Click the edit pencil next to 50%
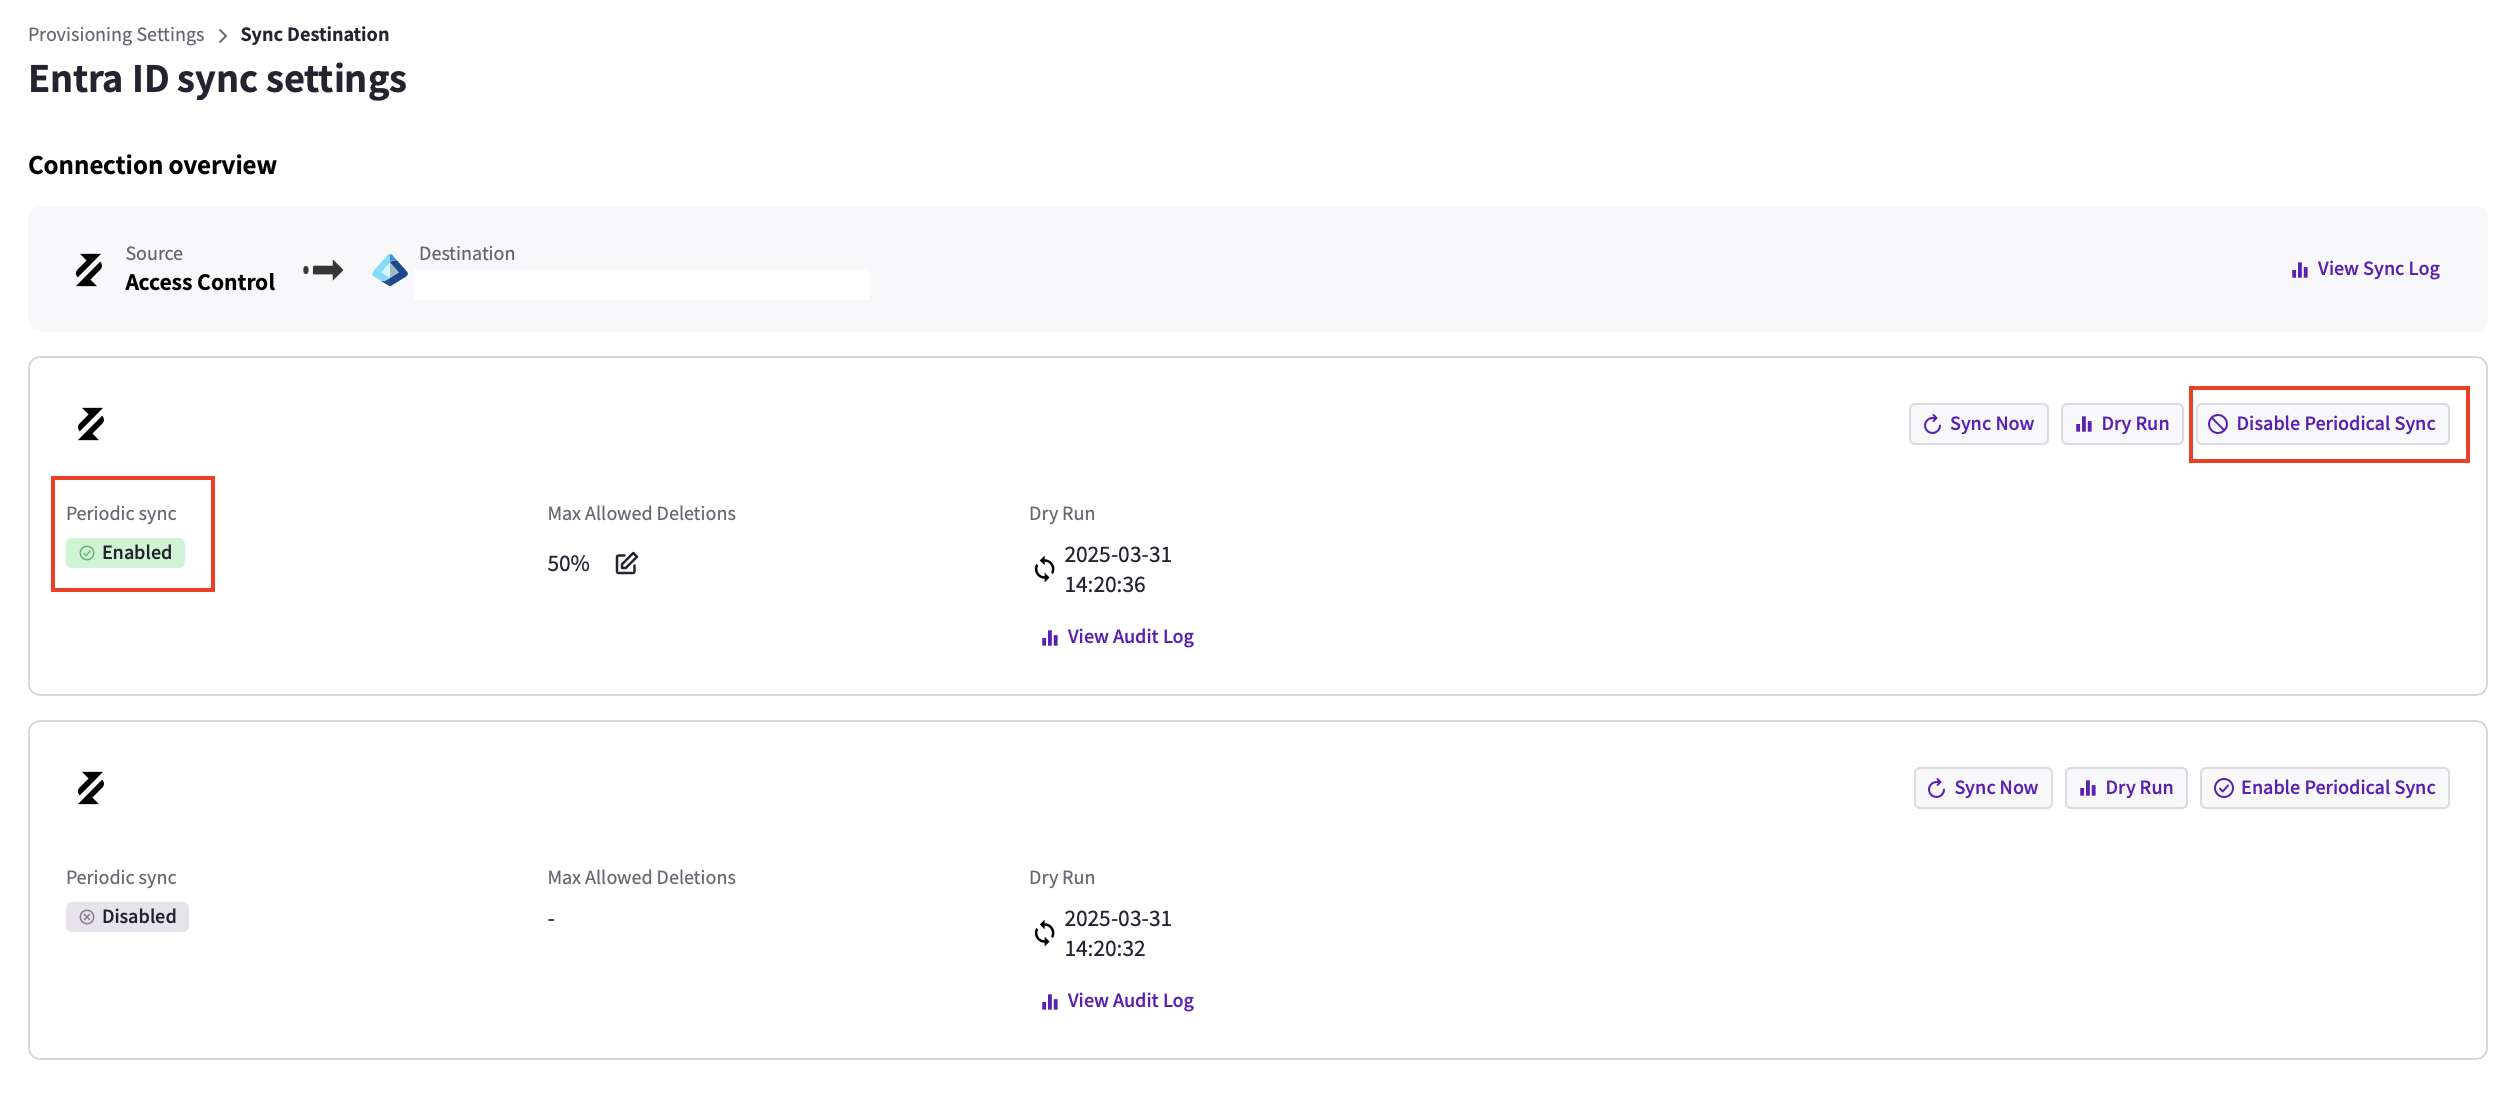The height and width of the screenshot is (1106, 2514). tap(626, 563)
